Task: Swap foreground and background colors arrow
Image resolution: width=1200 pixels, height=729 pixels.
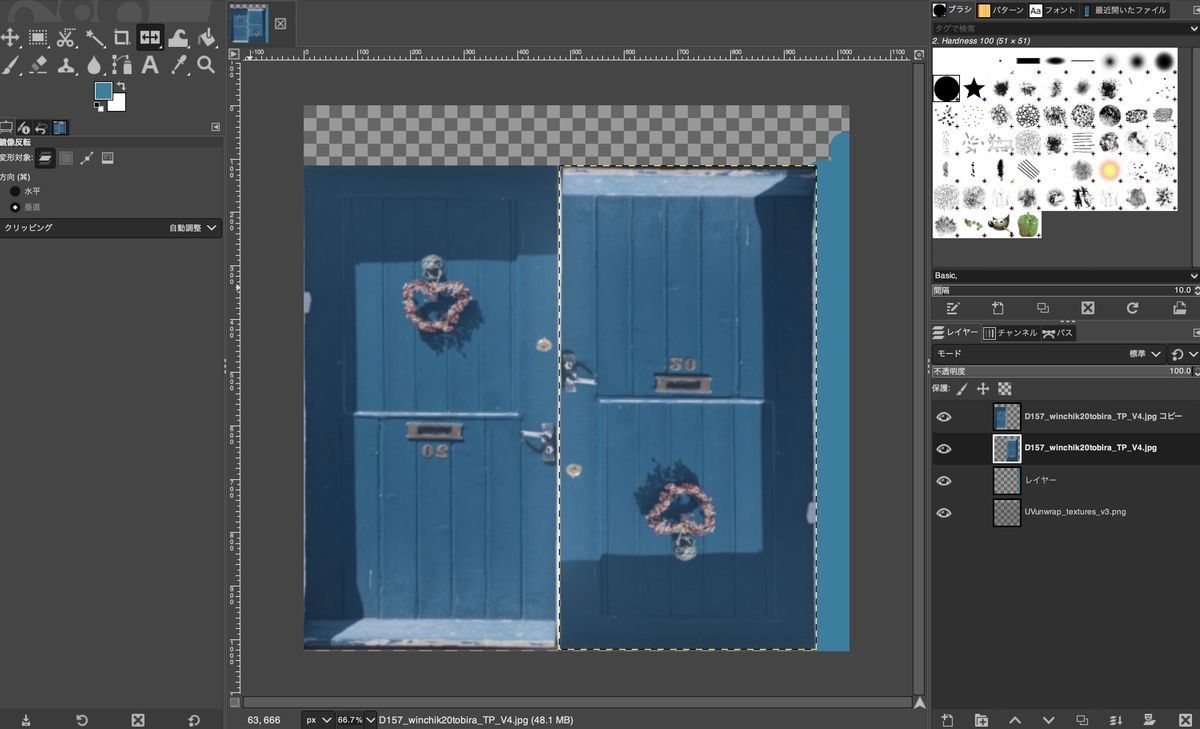Action: [121, 86]
